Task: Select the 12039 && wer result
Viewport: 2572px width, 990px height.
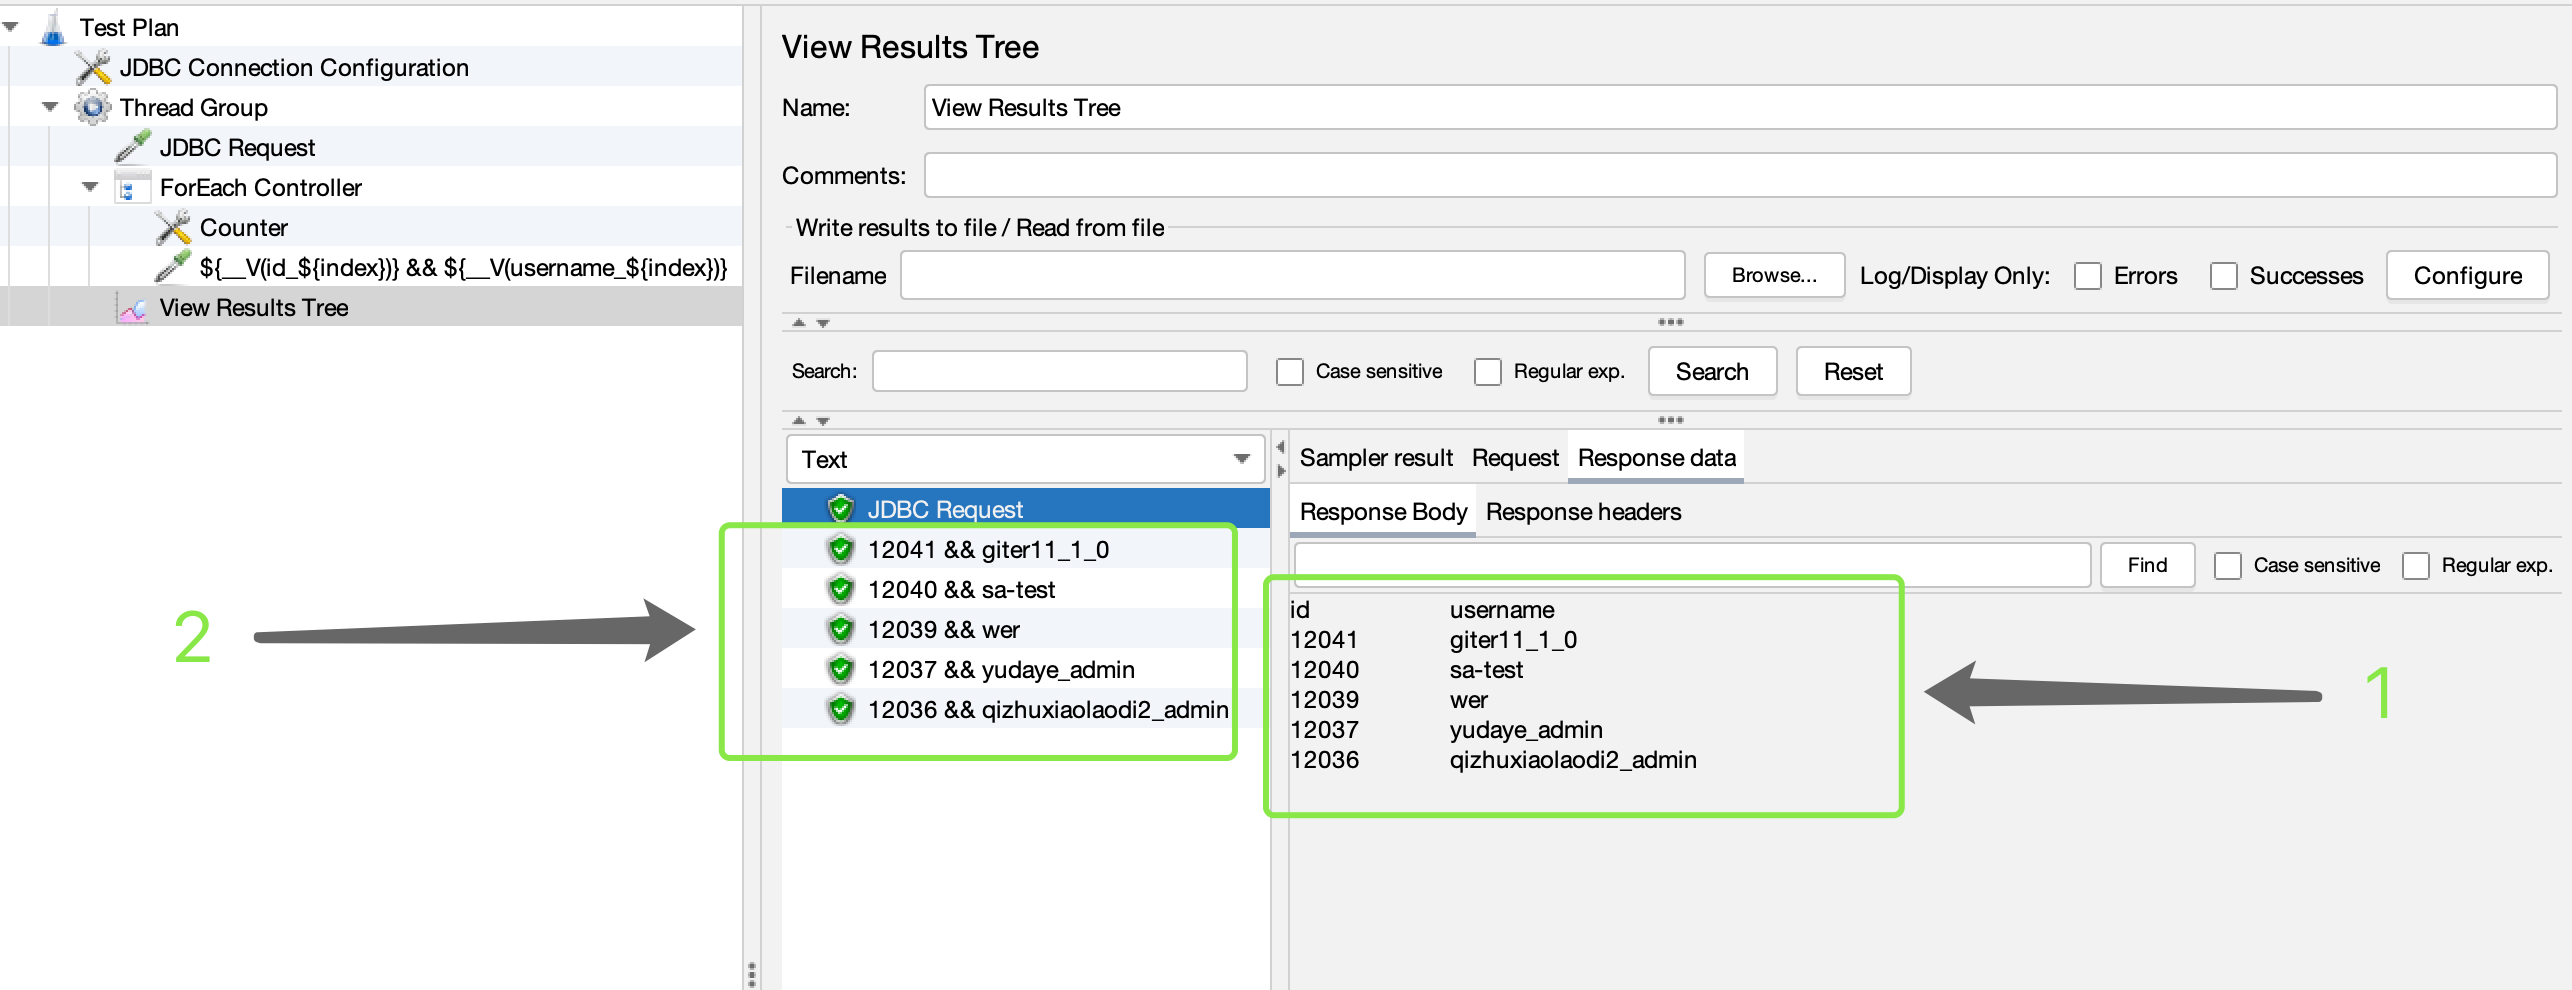Action: 944,629
